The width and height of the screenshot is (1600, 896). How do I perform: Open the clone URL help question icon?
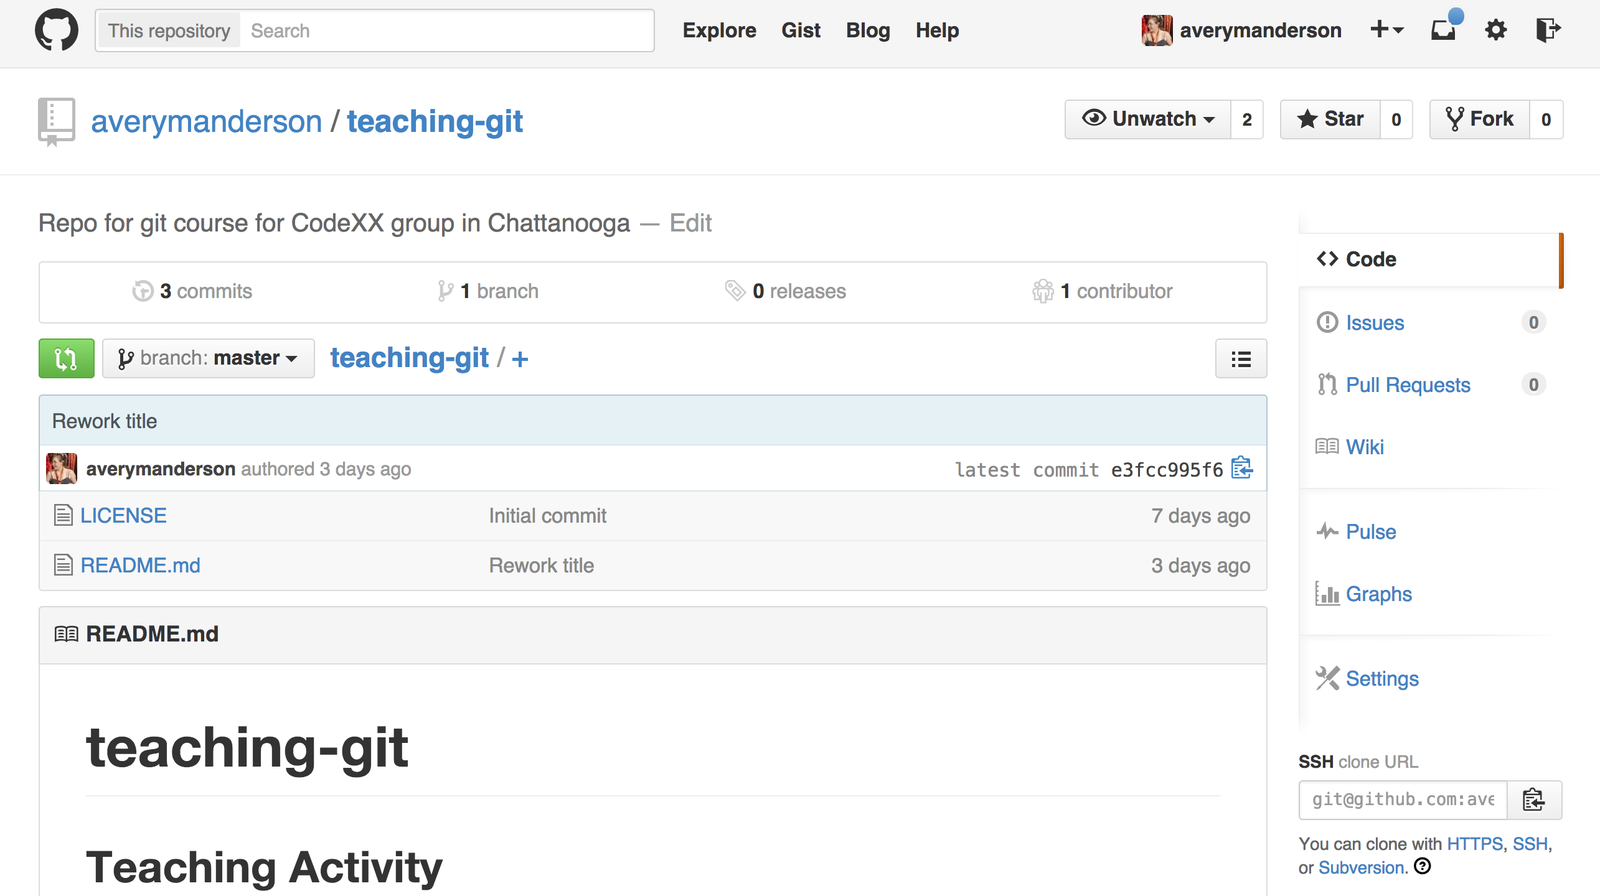tap(1423, 867)
